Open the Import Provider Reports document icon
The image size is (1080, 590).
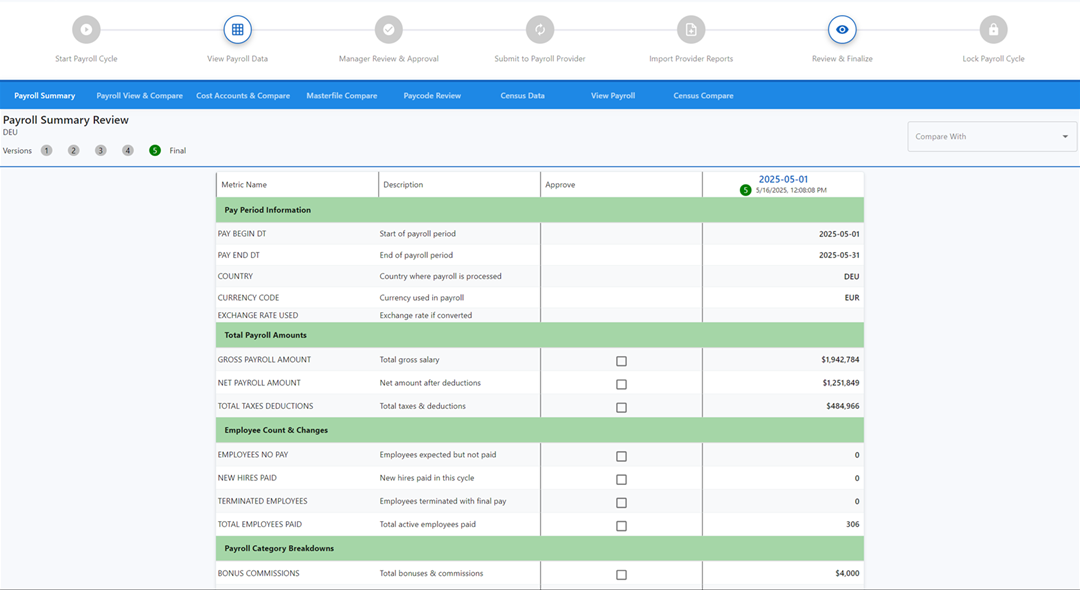[x=690, y=29]
